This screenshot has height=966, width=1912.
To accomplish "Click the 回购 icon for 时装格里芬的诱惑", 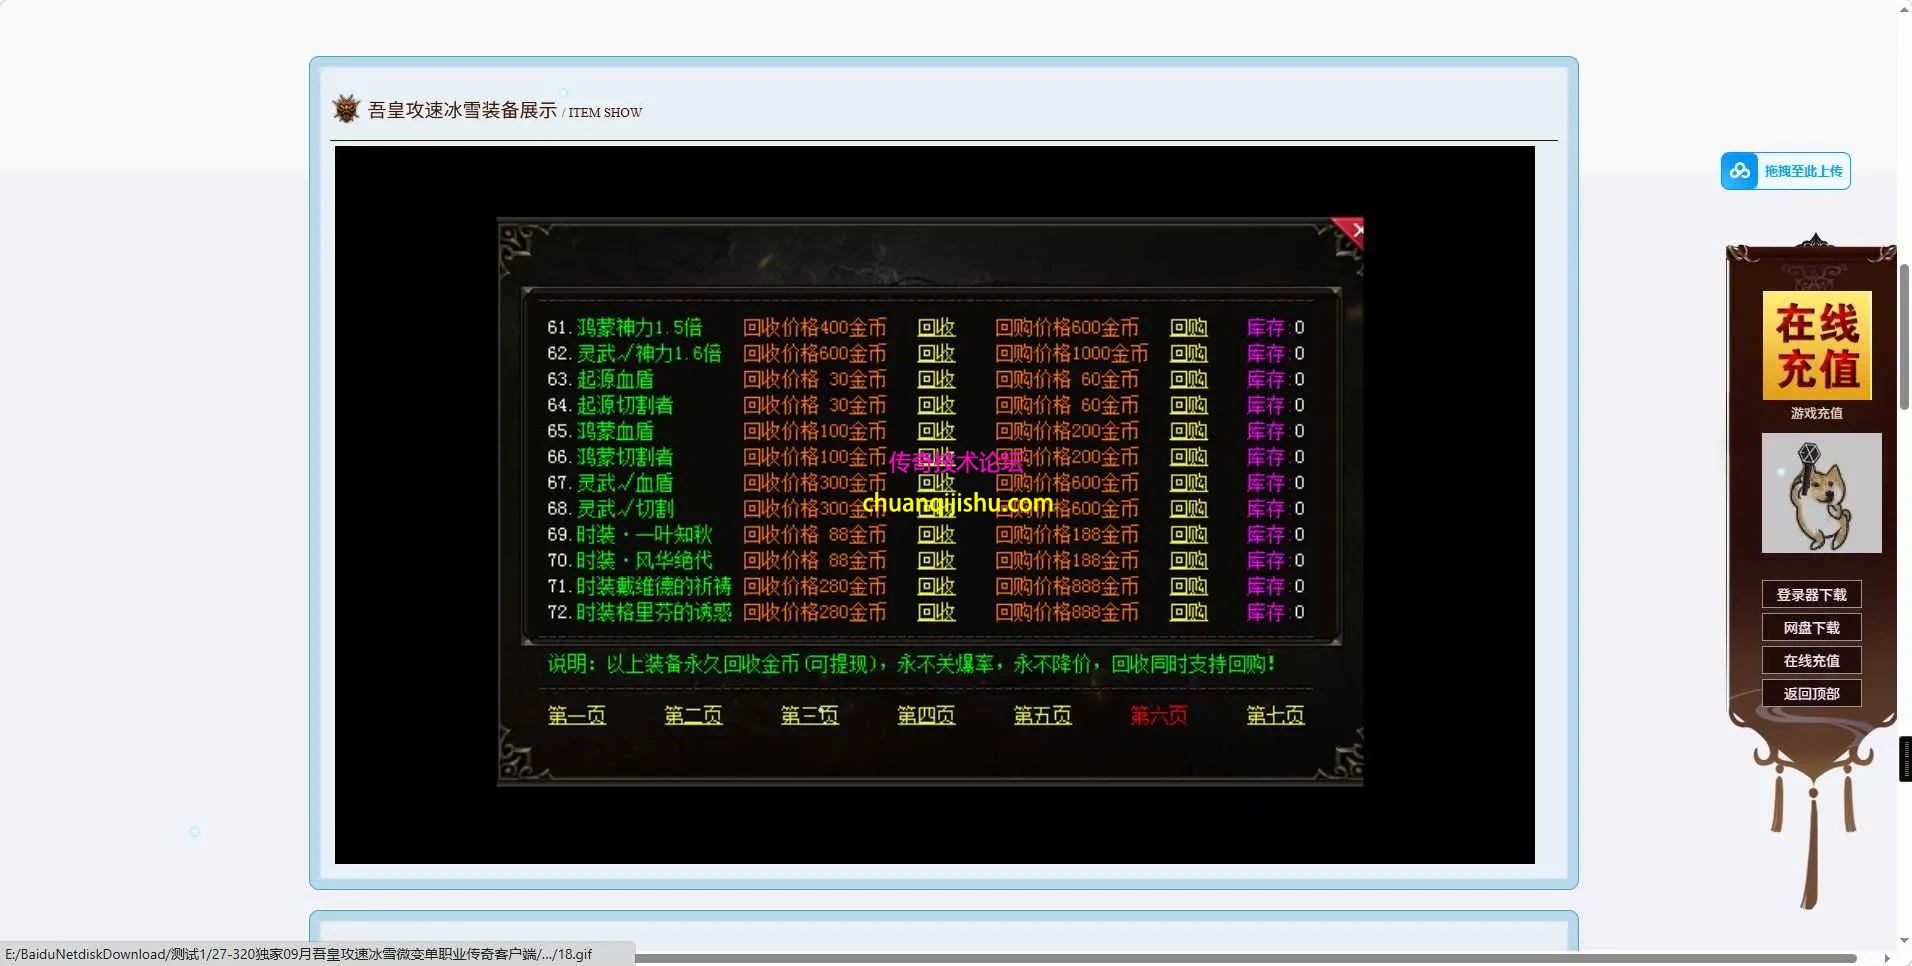I will coord(1188,613).
